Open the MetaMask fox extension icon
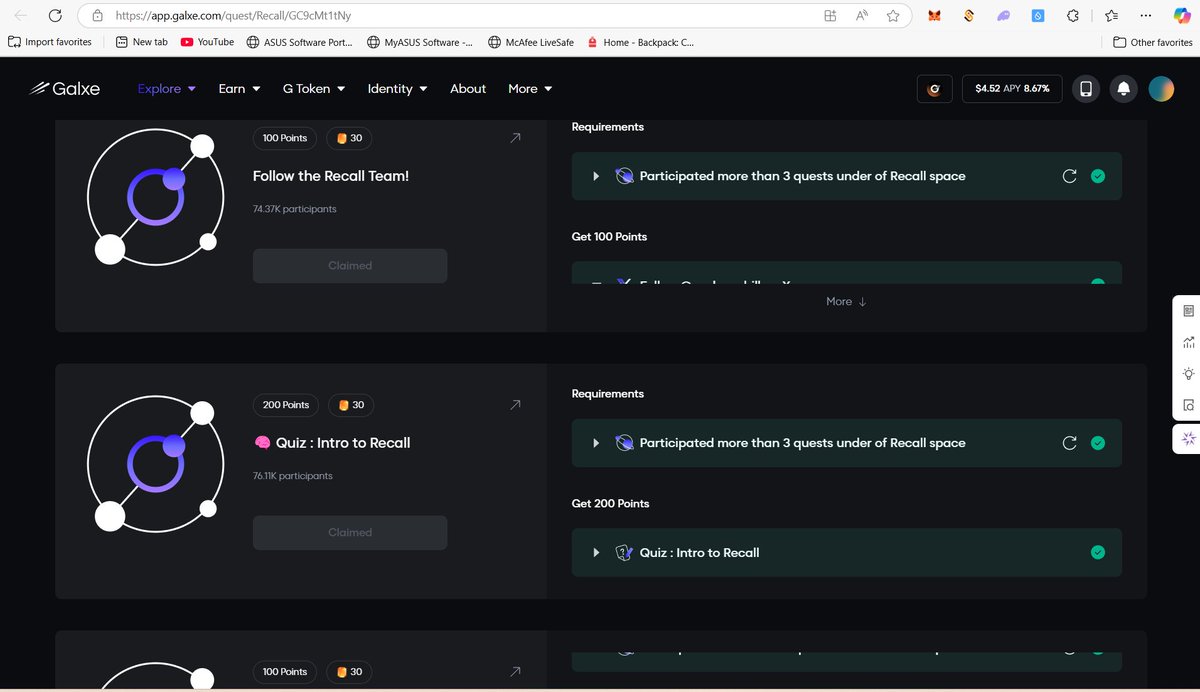This screenshot has width=1200, height=692. tap(936, 16)
